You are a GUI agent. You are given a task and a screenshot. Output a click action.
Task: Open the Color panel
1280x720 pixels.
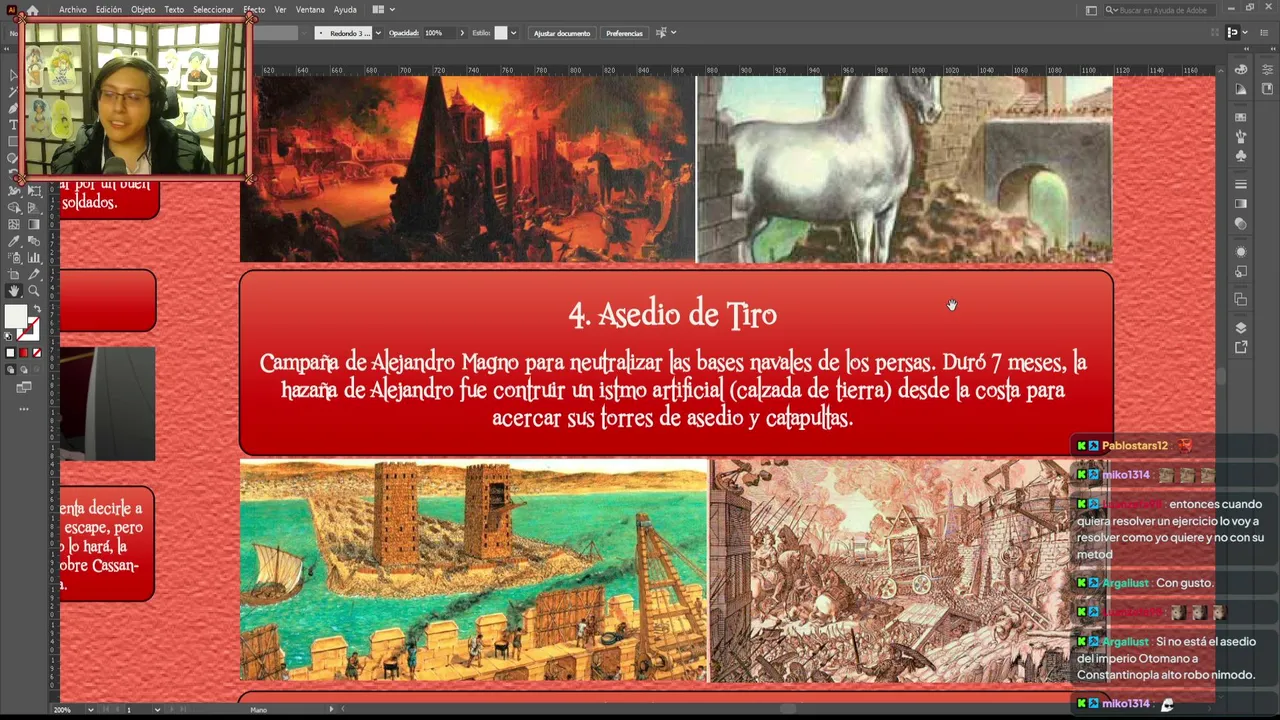pos(1241,69)
